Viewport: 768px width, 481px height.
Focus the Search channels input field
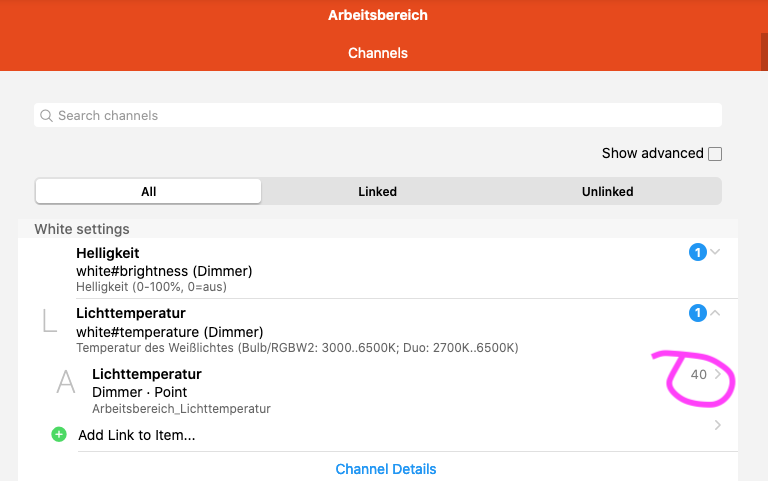380,116
